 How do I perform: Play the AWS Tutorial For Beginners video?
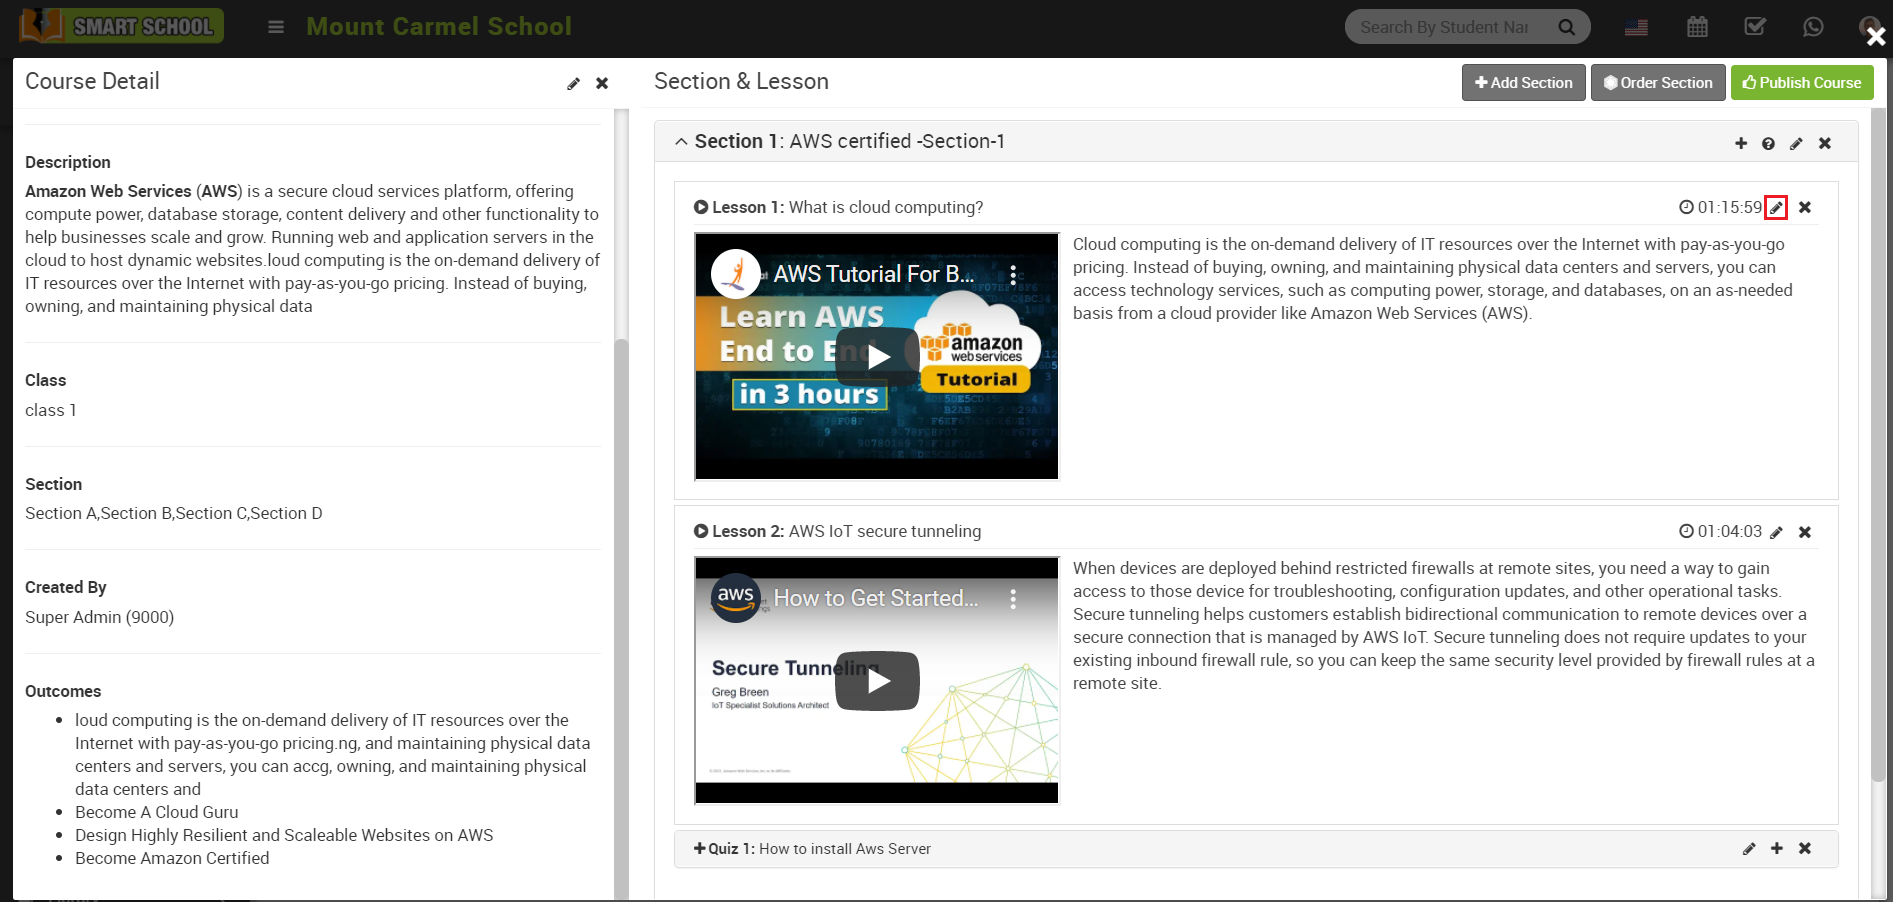tap(877, 357)
